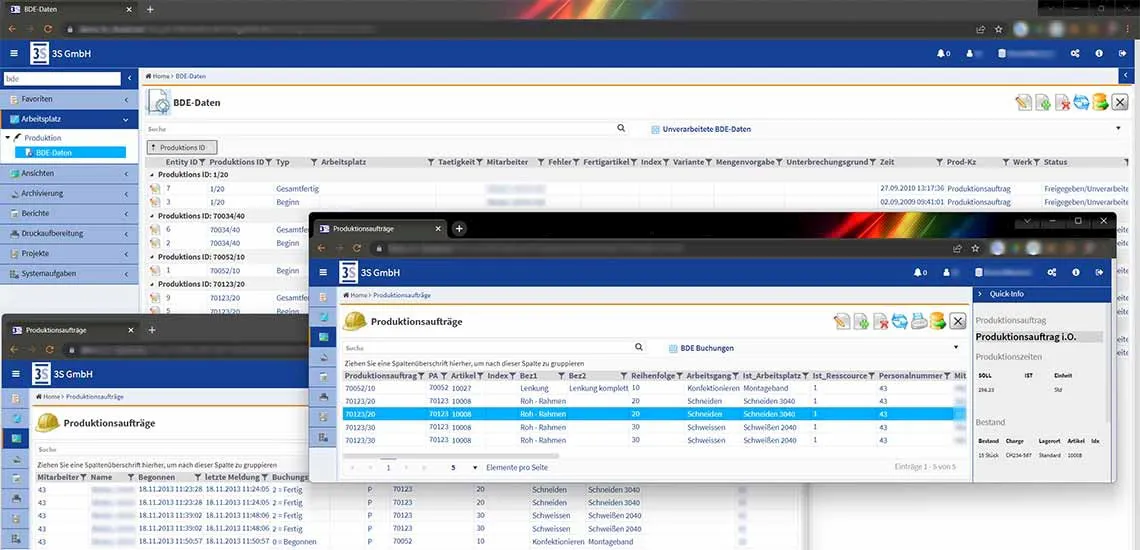Collapse the Produktions ID: 1/20 group
Image resolution: width=1140 pixels, height=550 pixels.
pos(152,175)
